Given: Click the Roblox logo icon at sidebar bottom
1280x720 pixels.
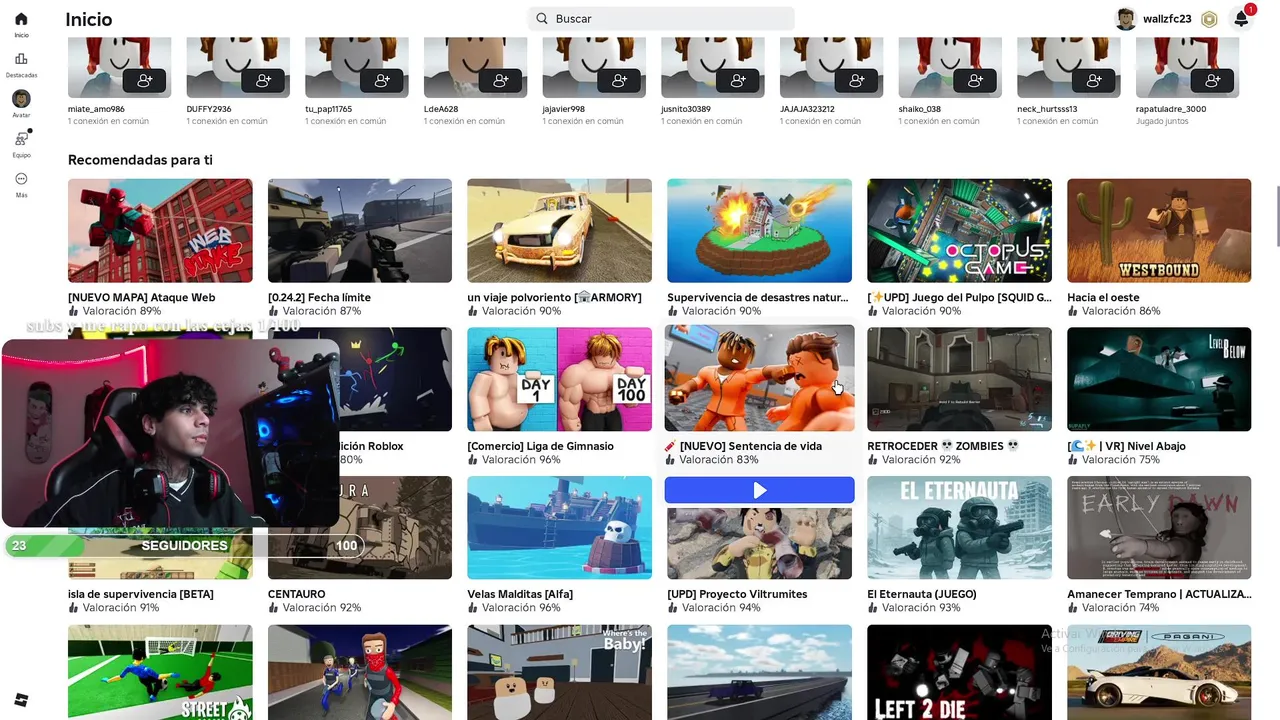Looking at the screenshot, I should [x=21, y=699].
